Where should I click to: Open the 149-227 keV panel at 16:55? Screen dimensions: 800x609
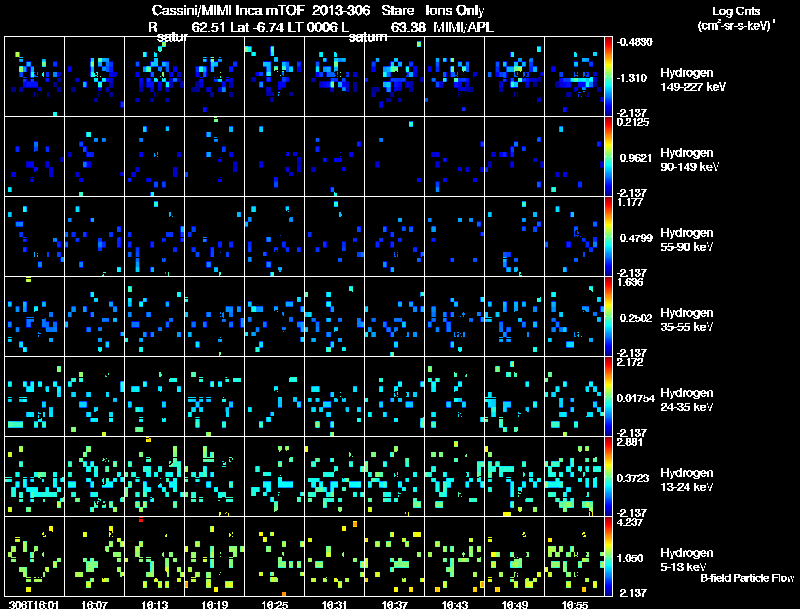574,77
